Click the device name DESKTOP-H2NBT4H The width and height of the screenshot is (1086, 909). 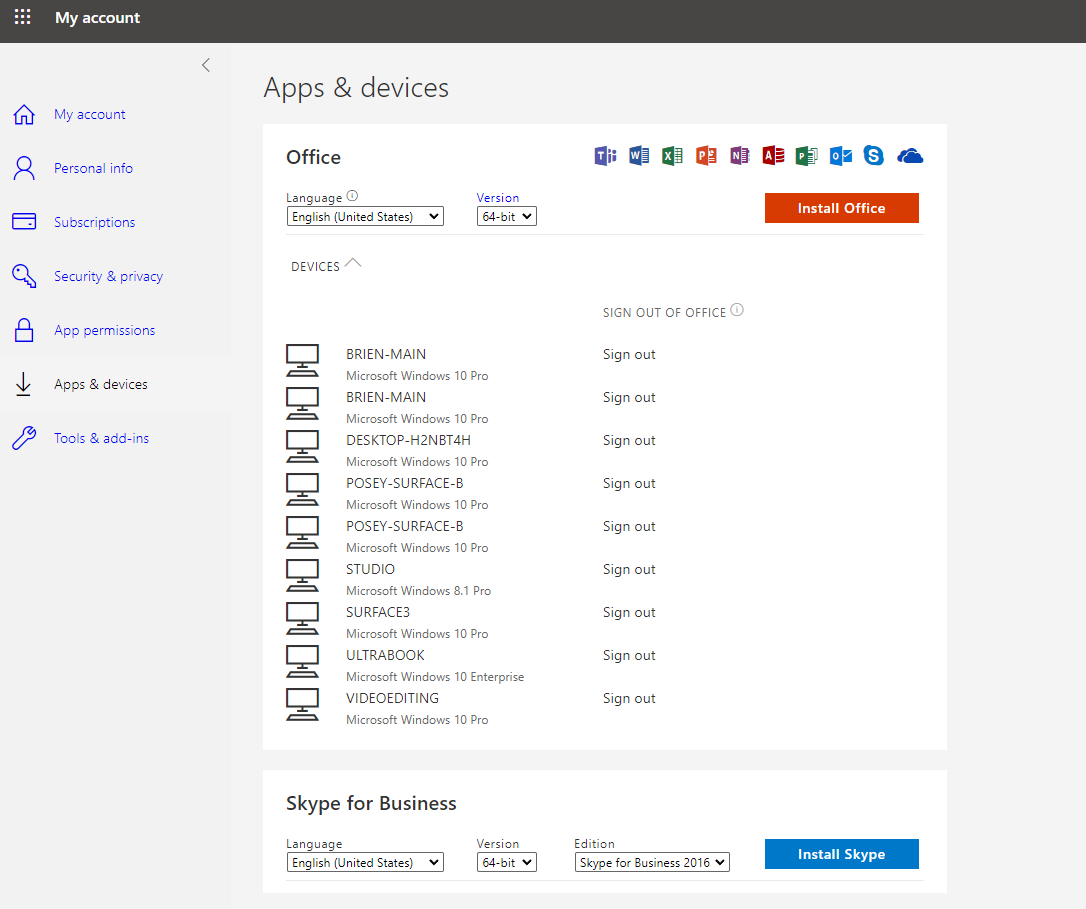coord(409,441)
